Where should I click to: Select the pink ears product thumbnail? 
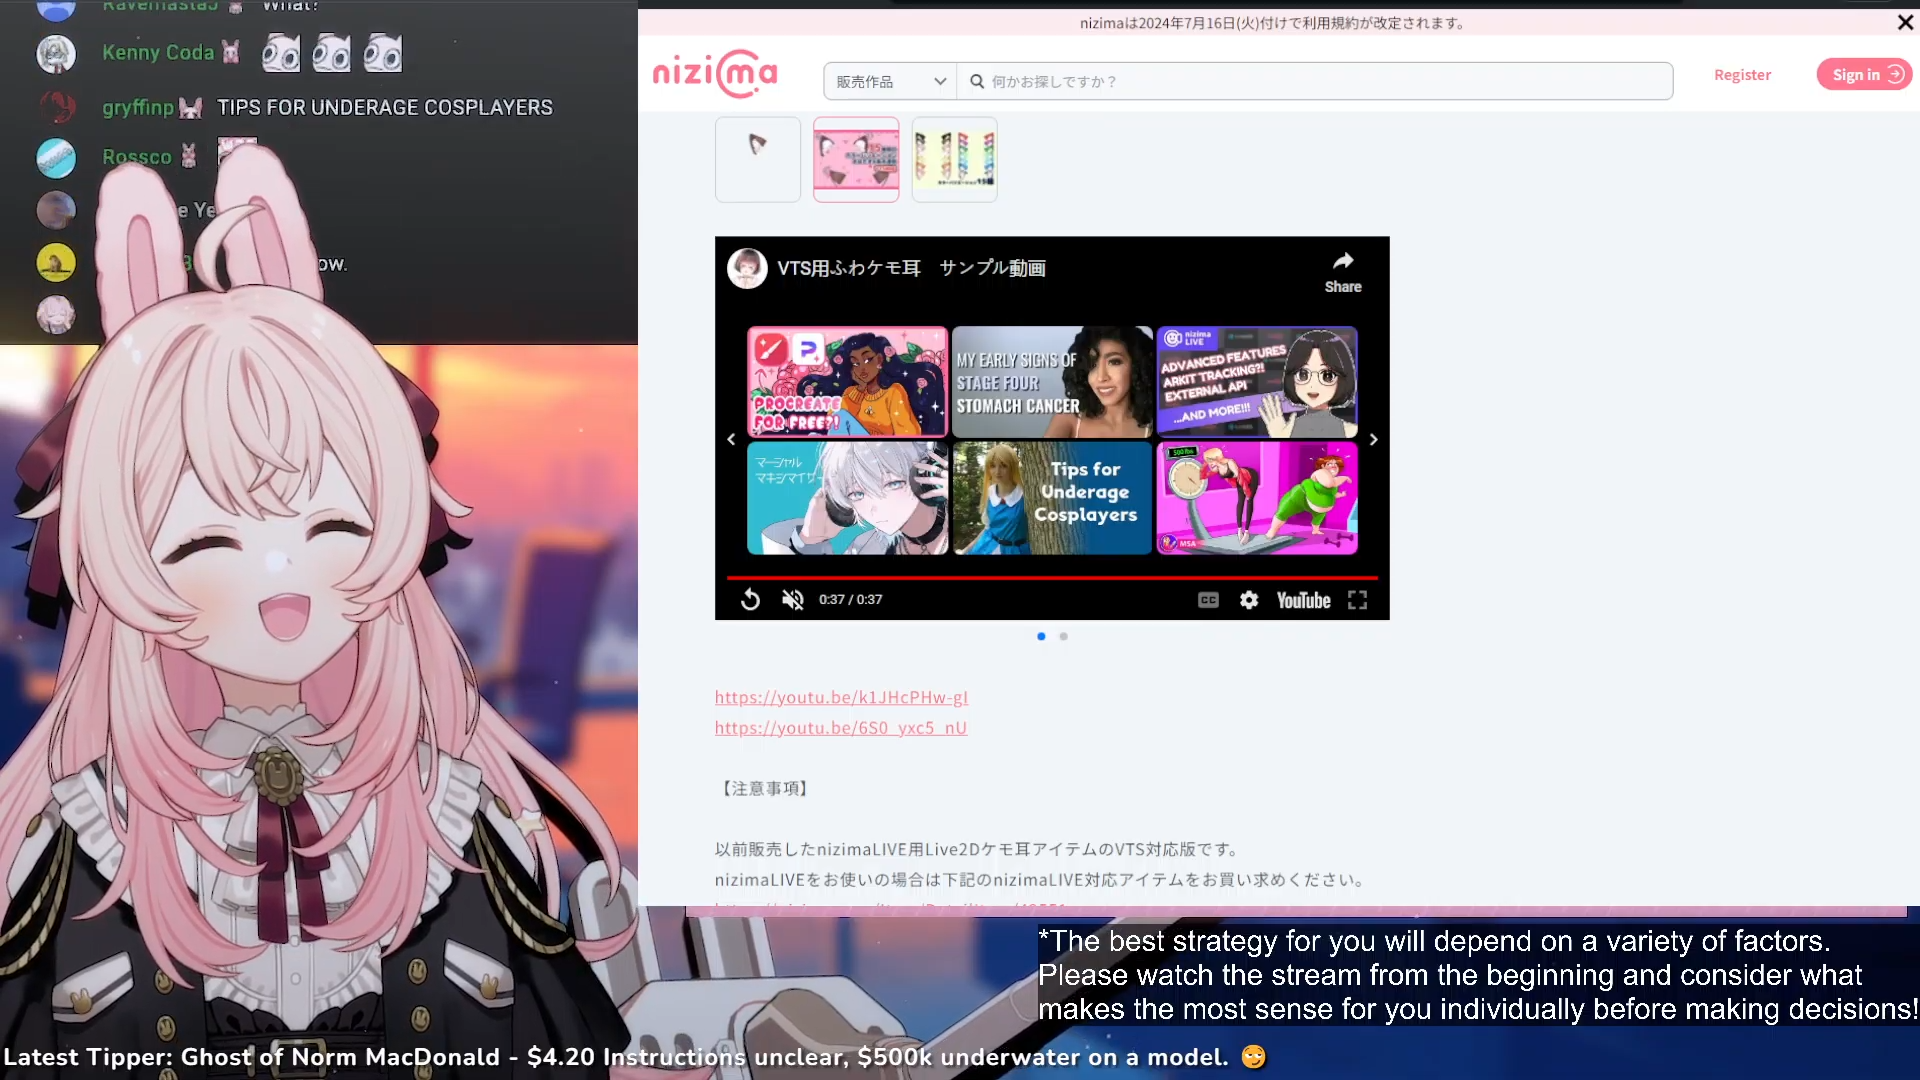click(x=856, y=159)
